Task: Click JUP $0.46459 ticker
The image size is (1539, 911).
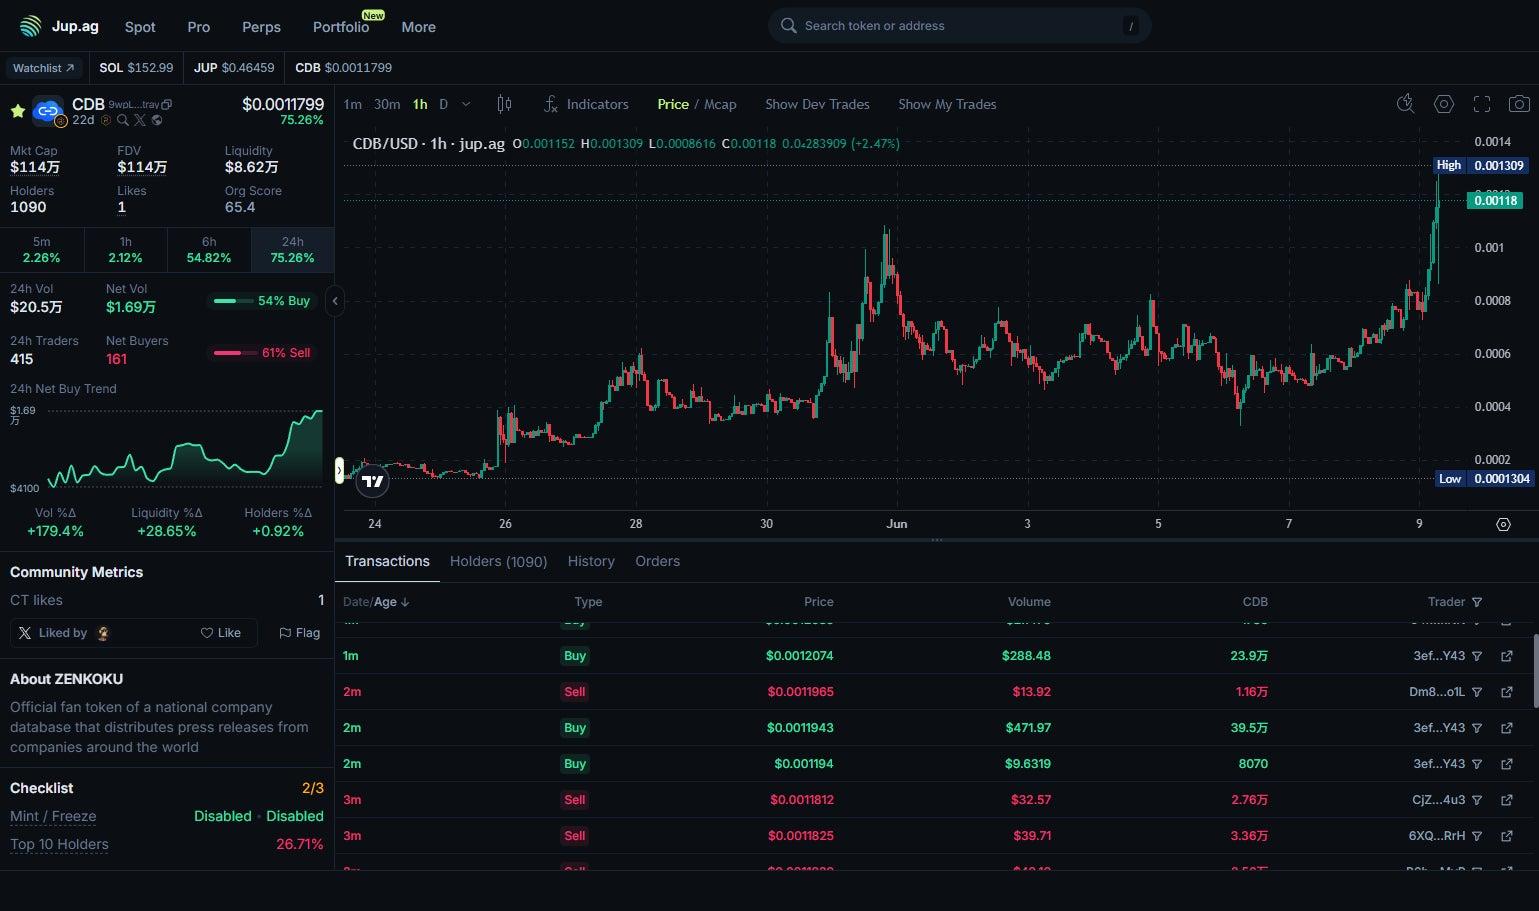Action: tap(234, 68)
